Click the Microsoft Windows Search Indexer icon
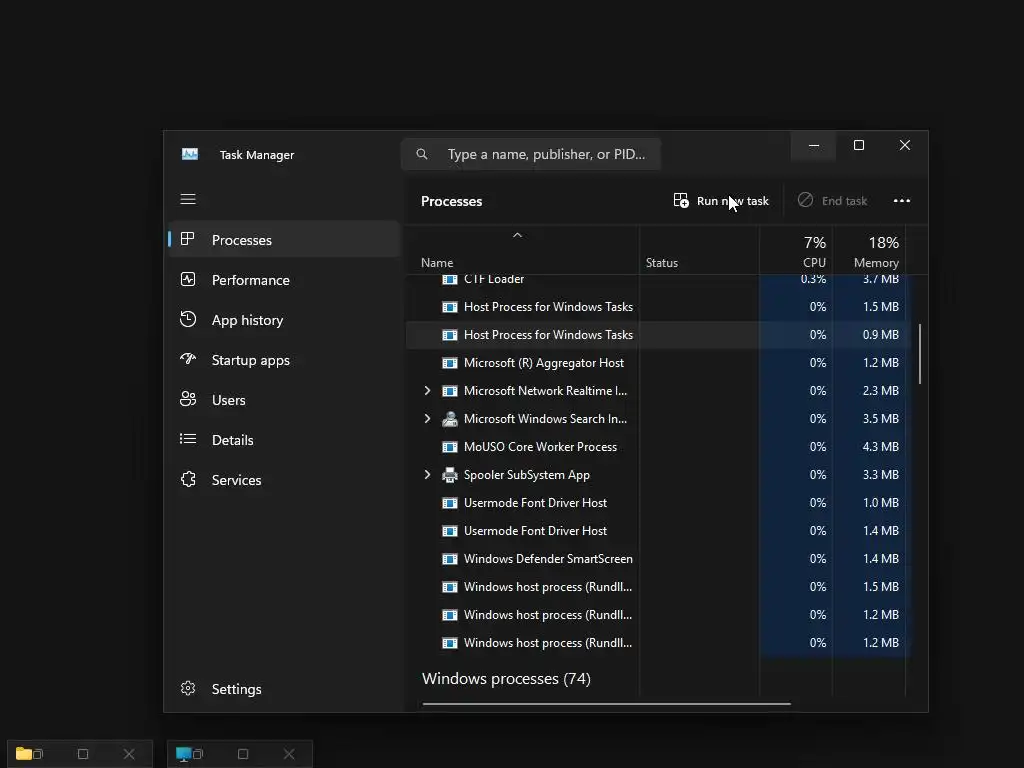 click(x=449, y=419)
